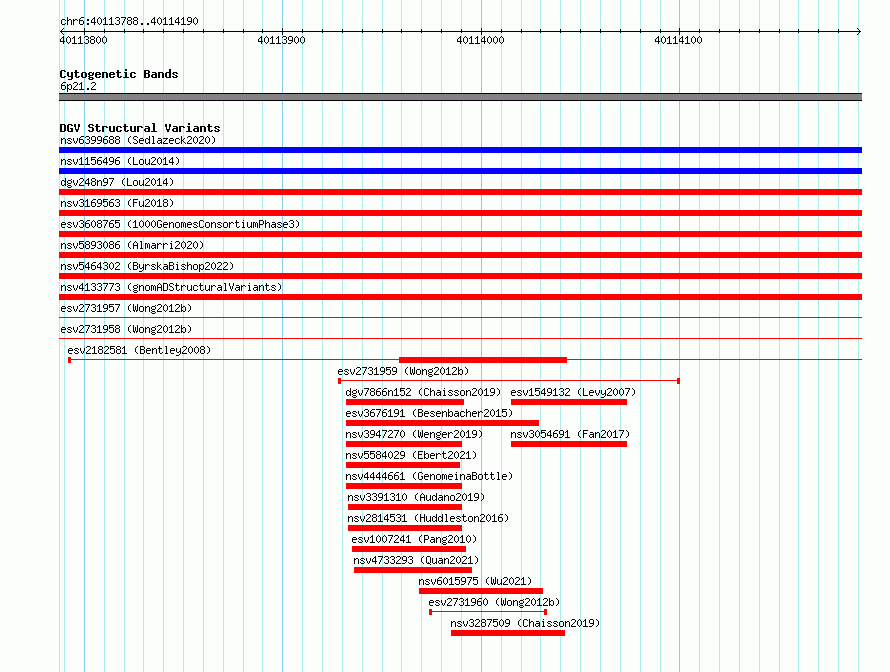Open nsv4444661 (GenomeinaBottle) label
The height and width of the screenshot is (672, 890).
click(429, 476)
